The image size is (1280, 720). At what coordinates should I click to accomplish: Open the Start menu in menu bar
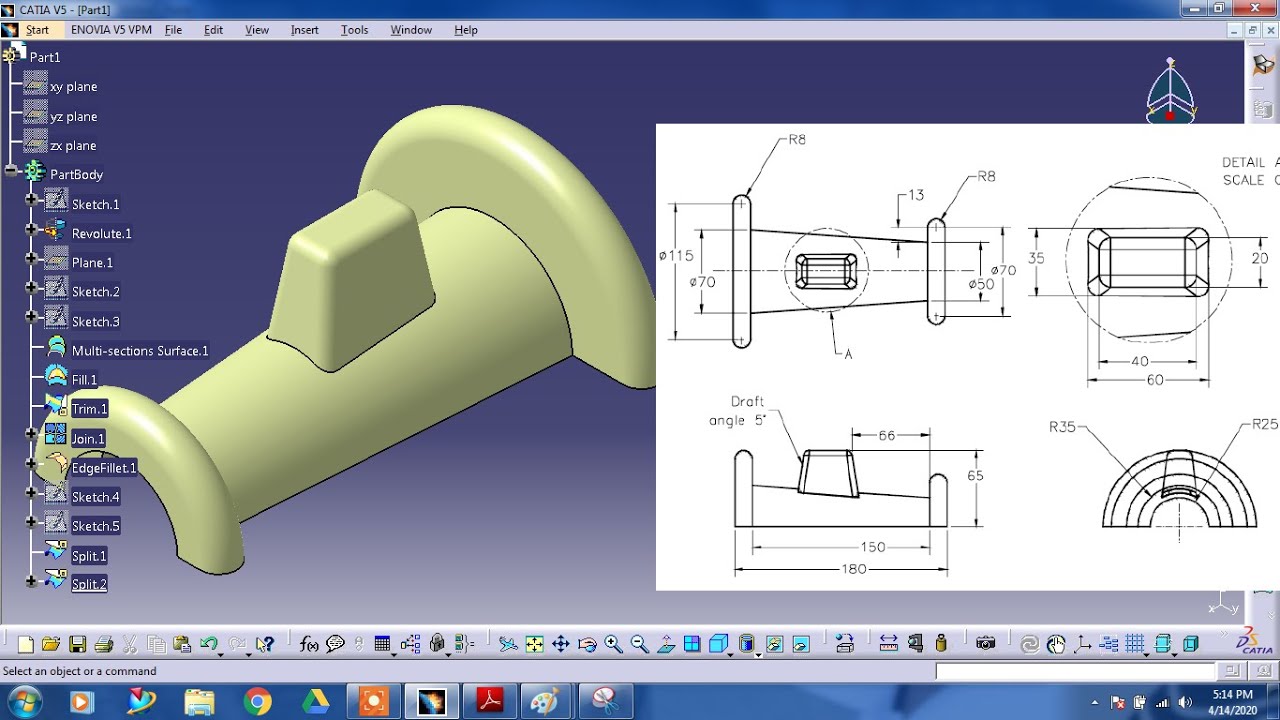(37, 30)
